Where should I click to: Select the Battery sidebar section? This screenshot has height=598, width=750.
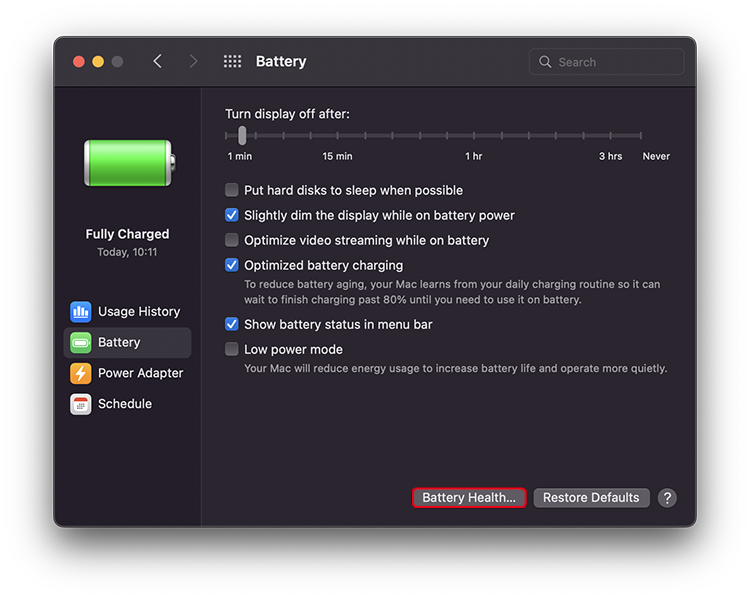pyautogui.click(x=127, y=343)
